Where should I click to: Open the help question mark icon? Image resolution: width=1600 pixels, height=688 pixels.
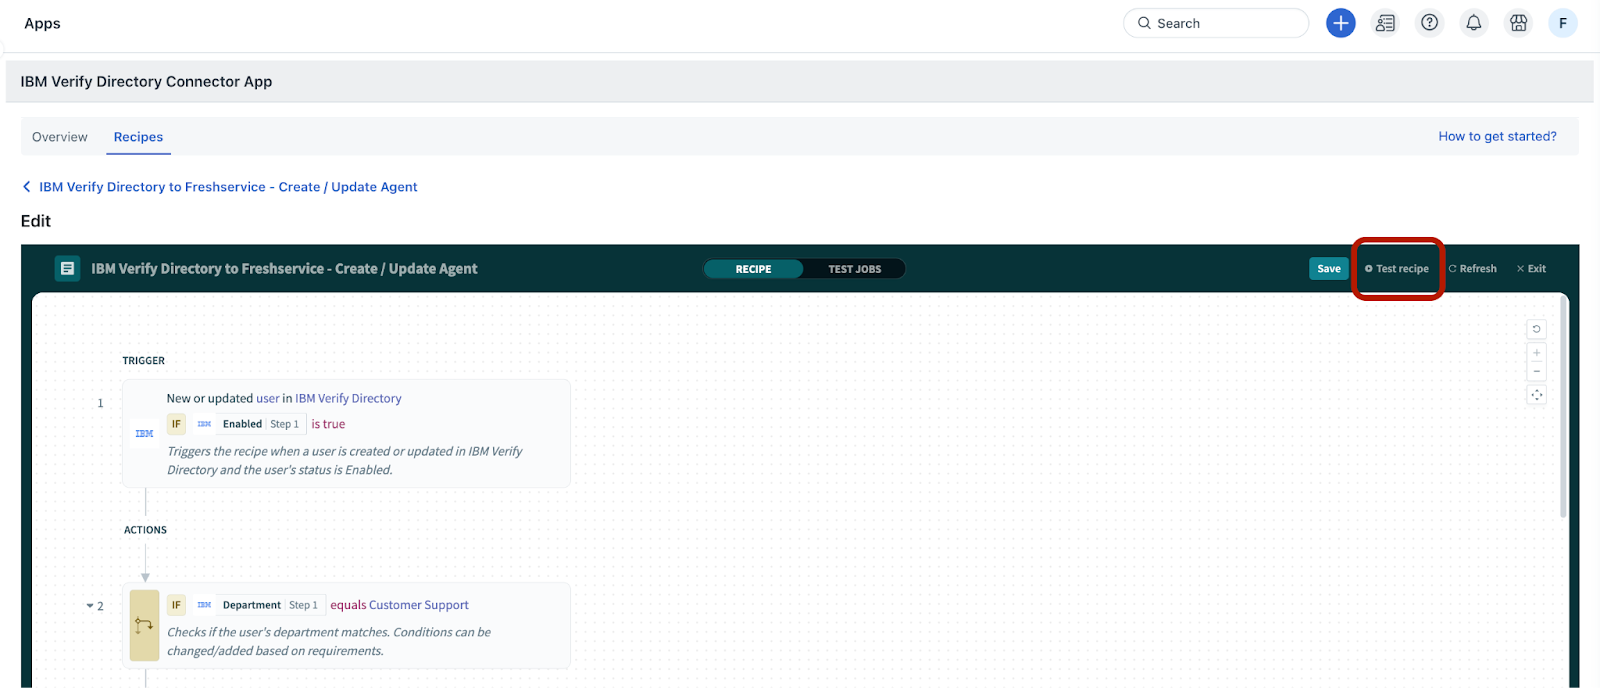(x=1430, y=23)
